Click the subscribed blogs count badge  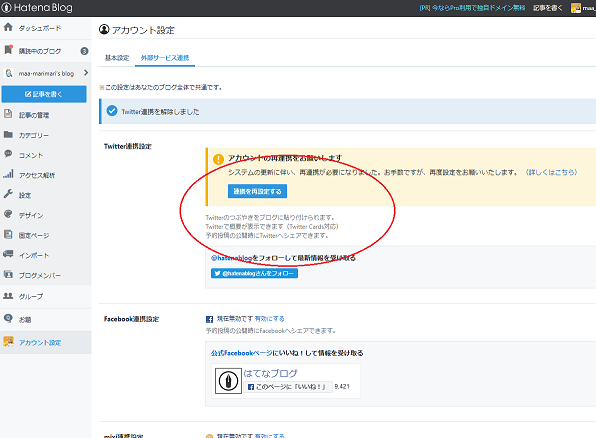click(x=84, y=51)
